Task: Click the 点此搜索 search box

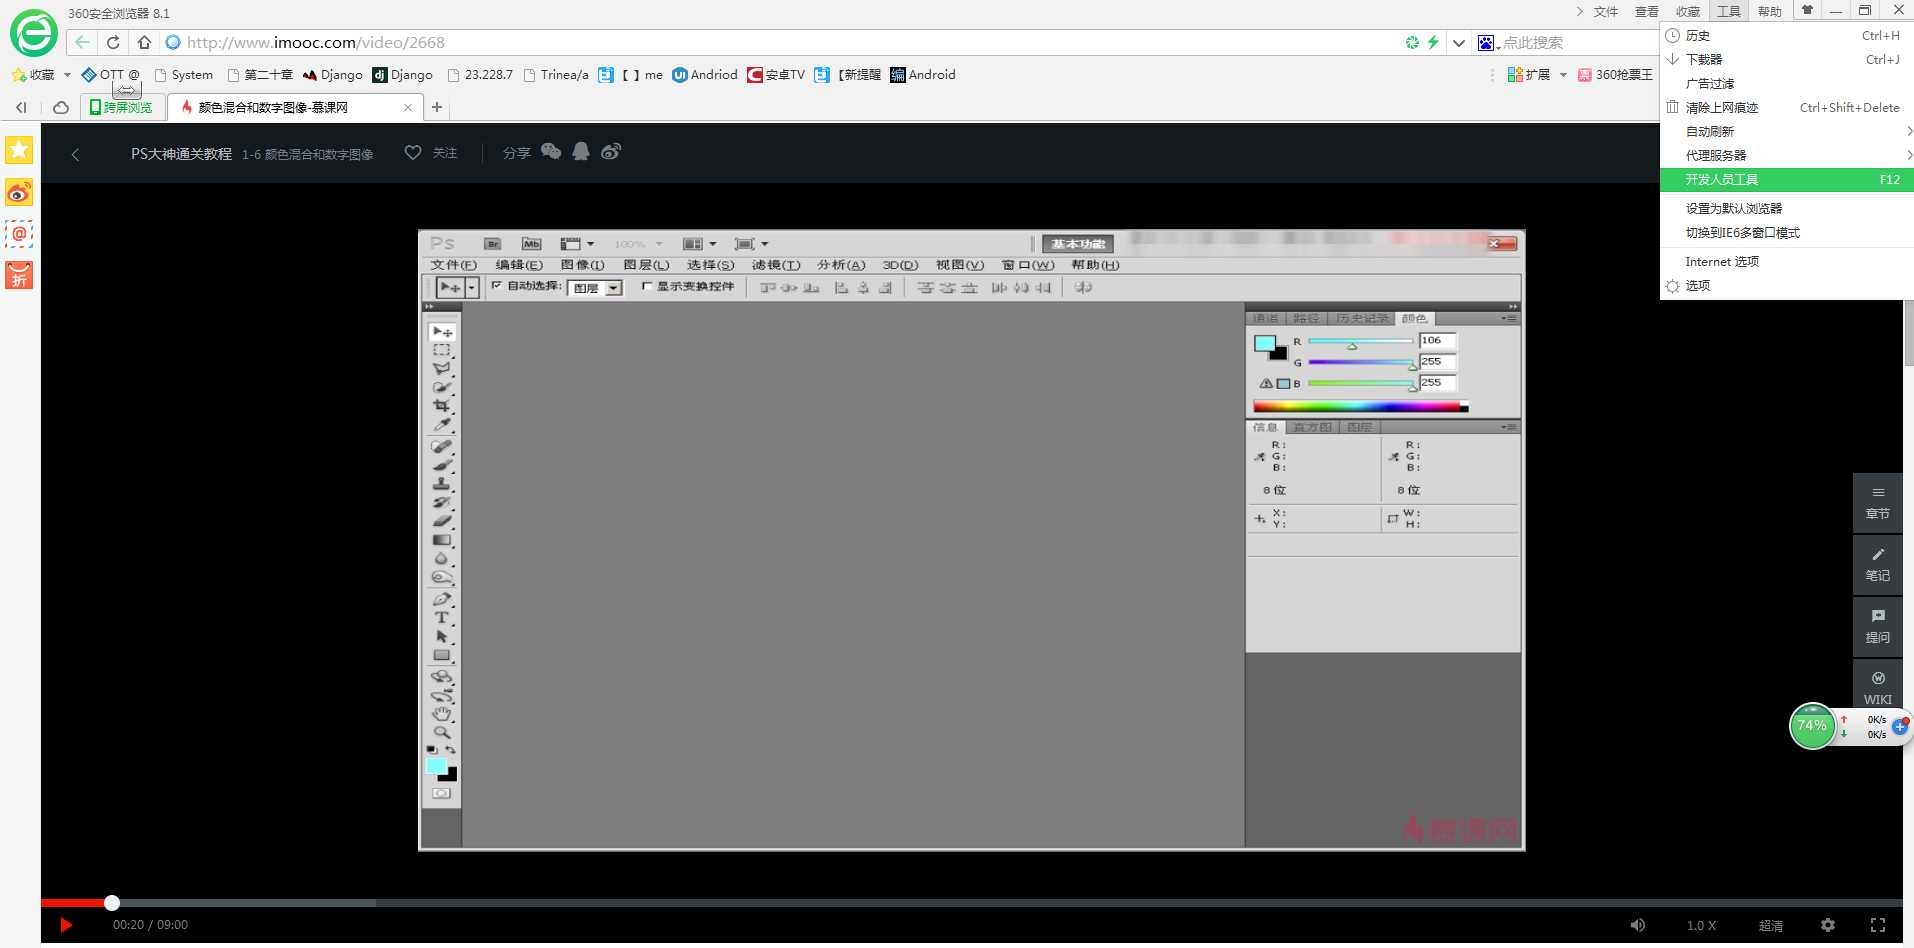Action: (x=1577, y=42)
